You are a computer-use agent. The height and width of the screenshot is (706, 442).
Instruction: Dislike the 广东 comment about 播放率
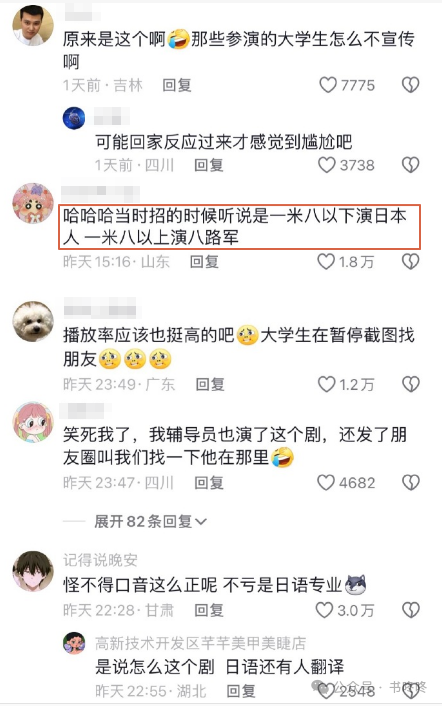[x=410, y=384]
